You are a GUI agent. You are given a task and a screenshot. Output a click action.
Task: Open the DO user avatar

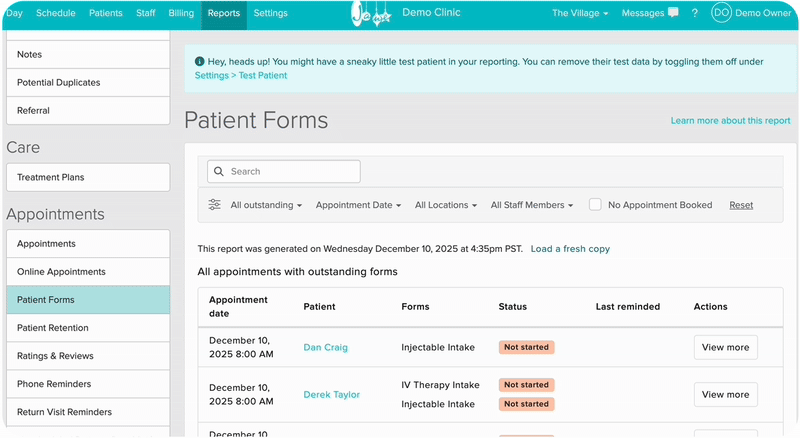click(x=721, y=13)
